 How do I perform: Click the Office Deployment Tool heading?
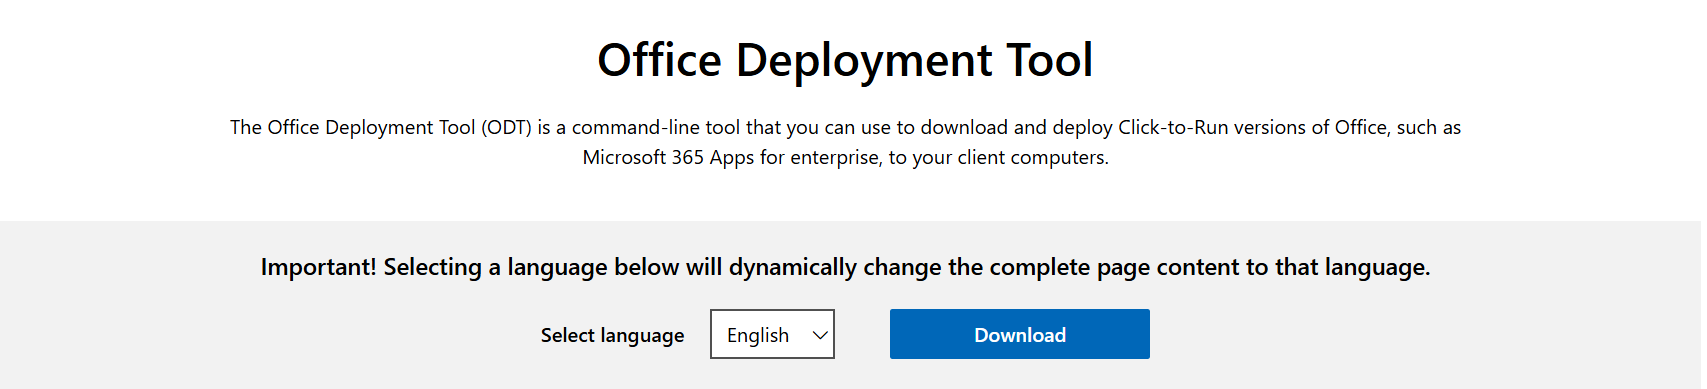tap(845, 60)
